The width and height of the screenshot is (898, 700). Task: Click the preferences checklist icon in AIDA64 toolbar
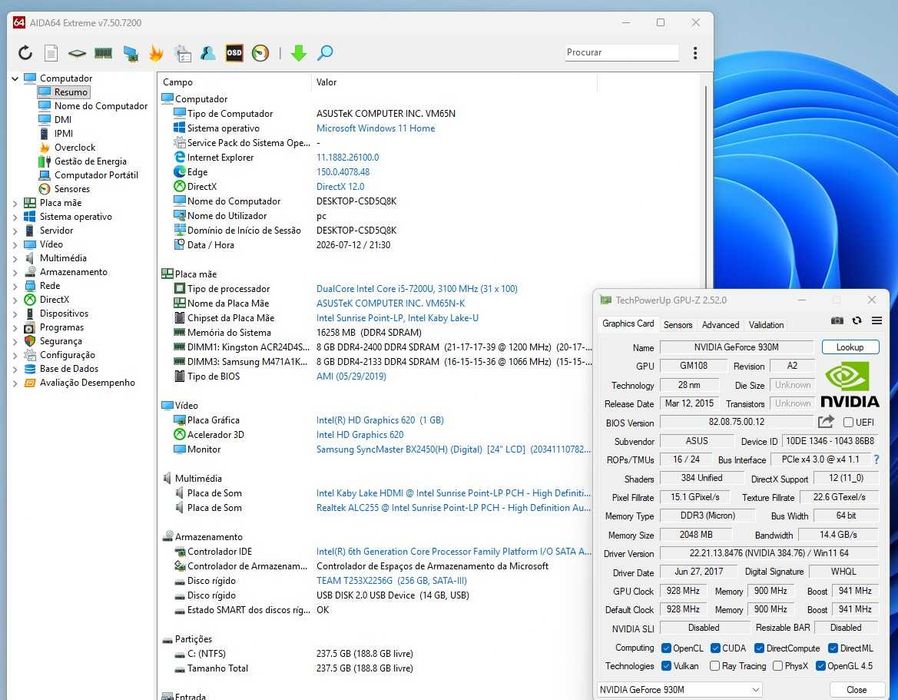(183, 53)
